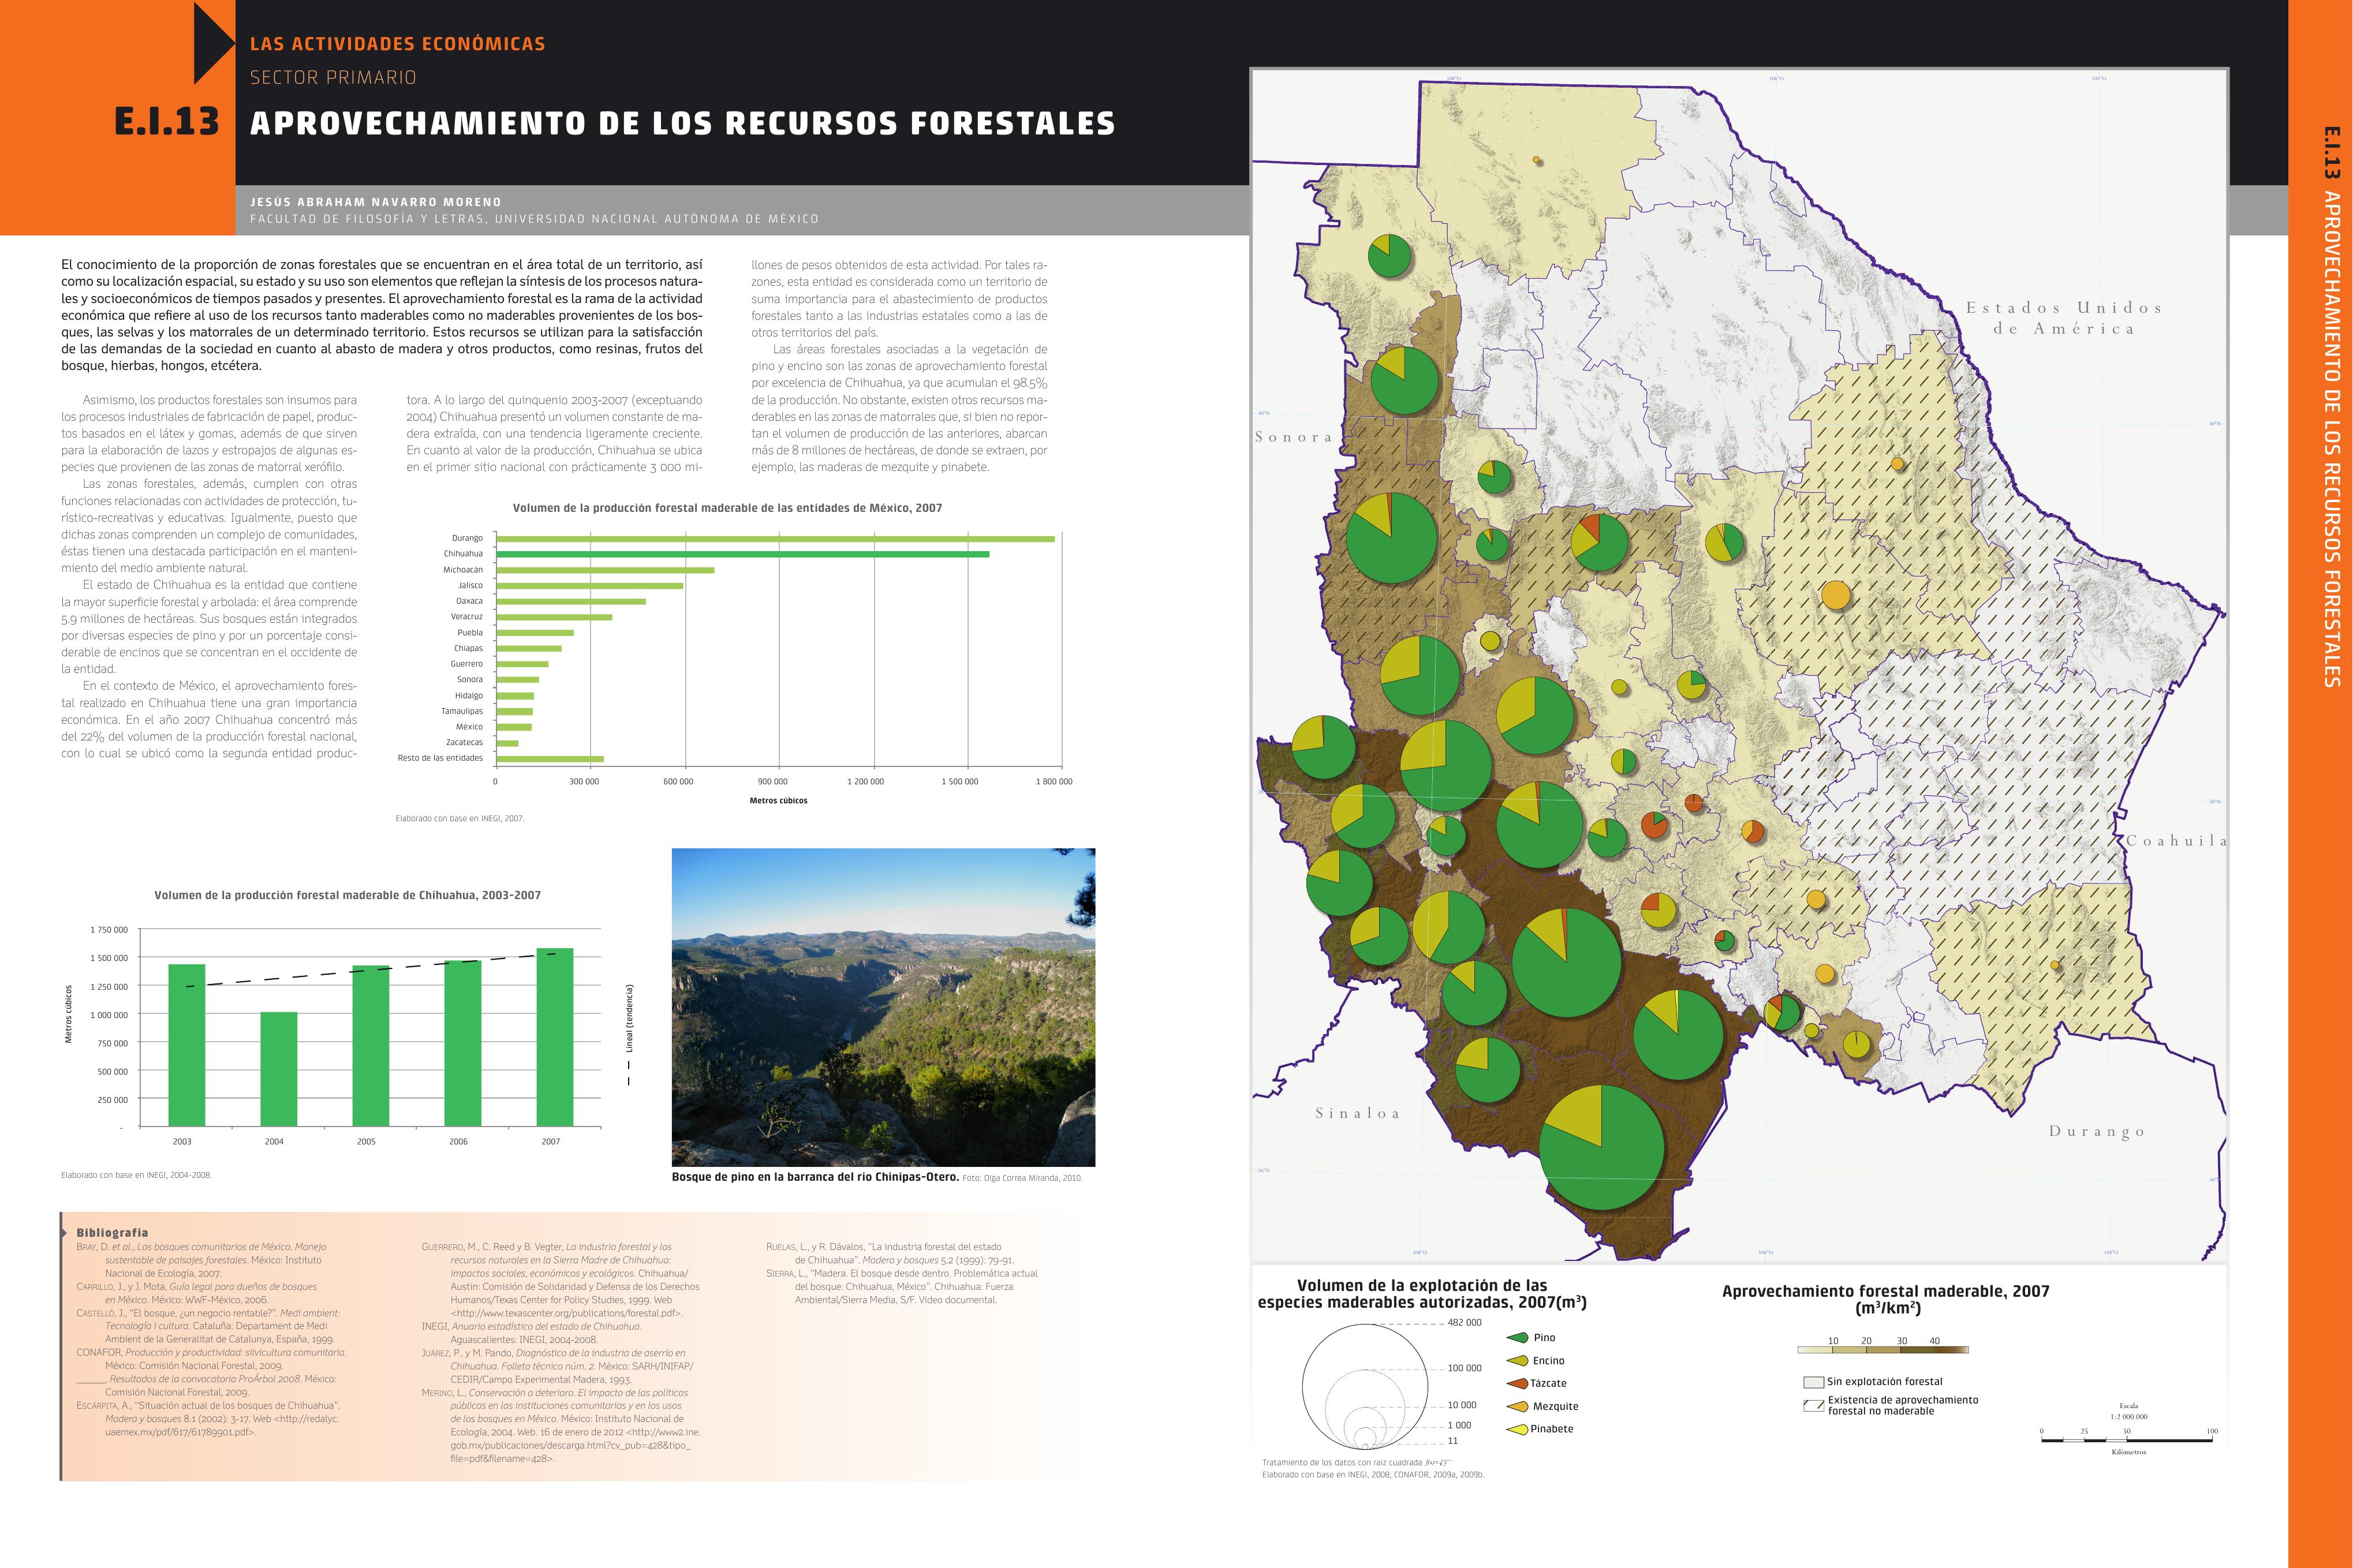Click the Durango bar in the entities chart
Viewport: 2353px width, 1568px height.
pyautogui.click(x=775, y=538)
